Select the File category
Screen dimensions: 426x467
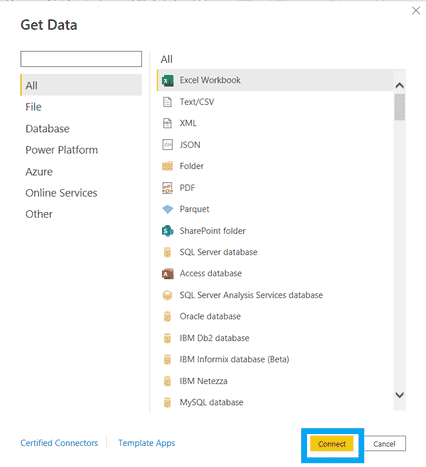click(x=33, y=107)
